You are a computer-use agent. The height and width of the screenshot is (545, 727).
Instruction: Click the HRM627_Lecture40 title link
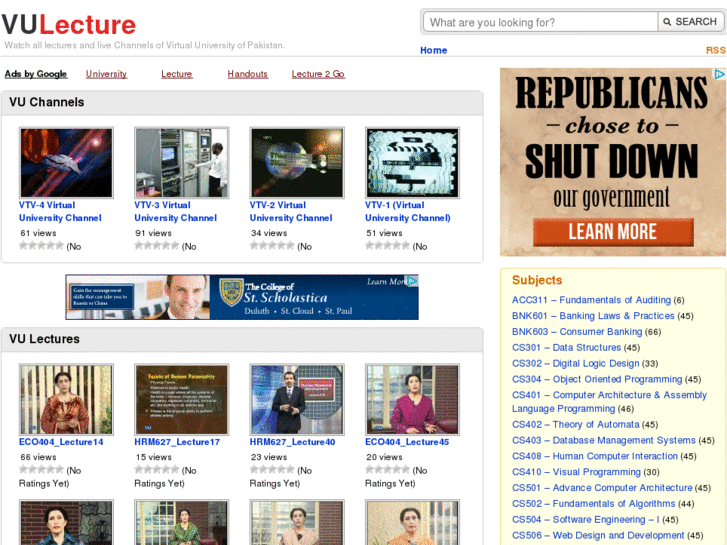pos(293,442)
